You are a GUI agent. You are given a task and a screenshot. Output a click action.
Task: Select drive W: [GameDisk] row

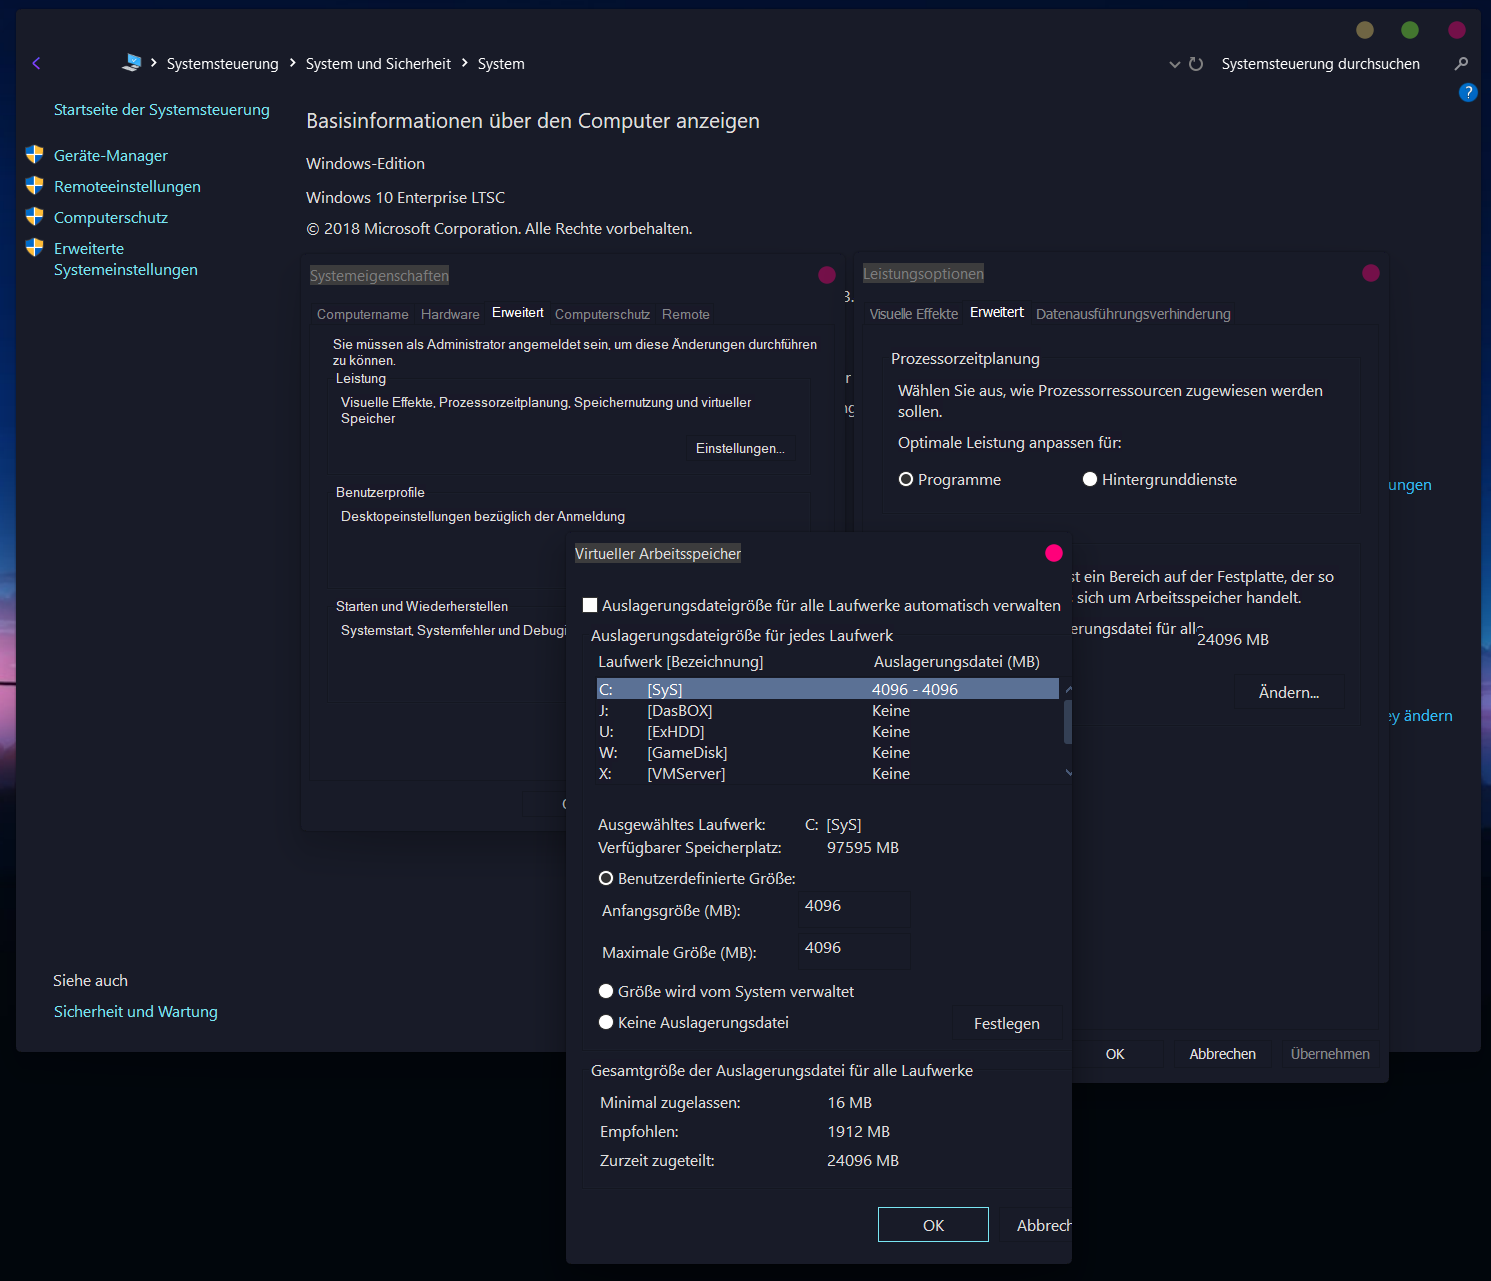827,752
